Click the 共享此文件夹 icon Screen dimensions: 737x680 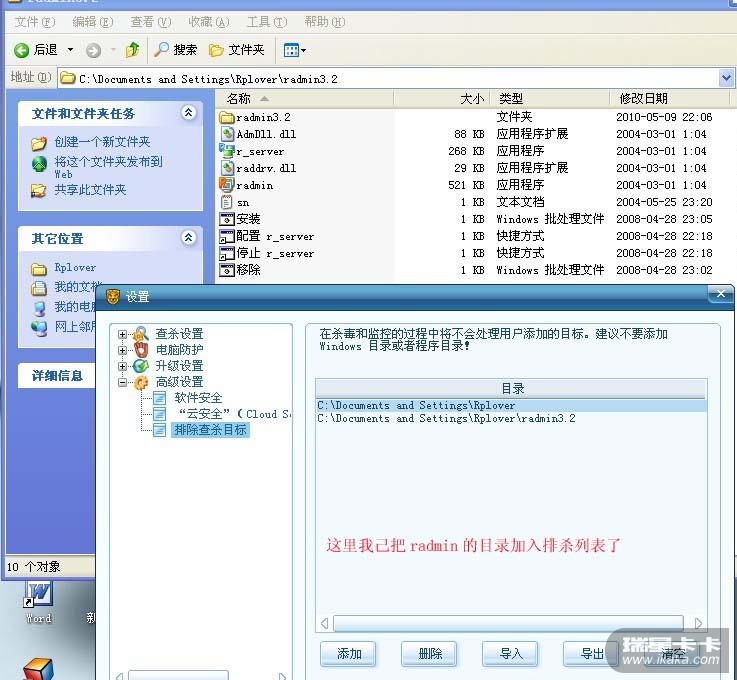pyautogui.click(x=39, y=190)
